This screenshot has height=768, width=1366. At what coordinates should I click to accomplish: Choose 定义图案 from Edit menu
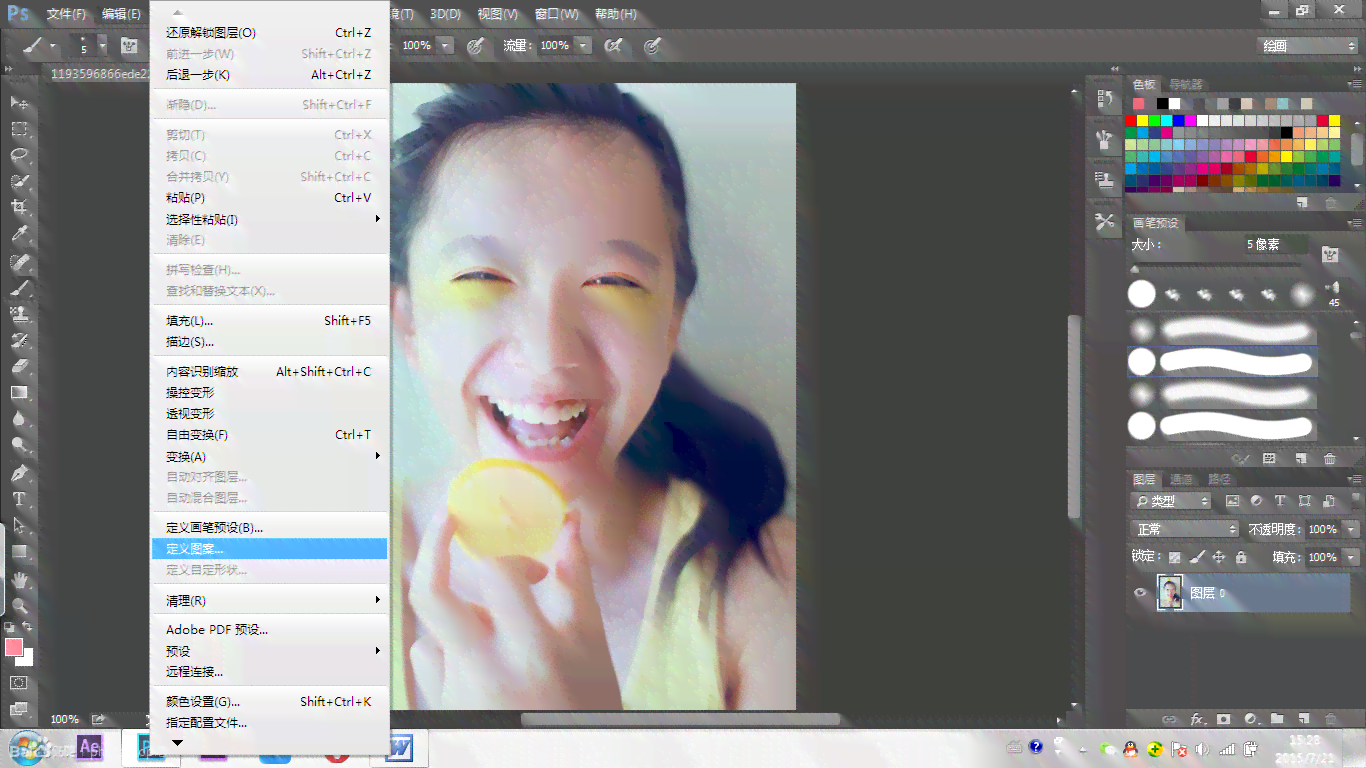pos(269,548)
